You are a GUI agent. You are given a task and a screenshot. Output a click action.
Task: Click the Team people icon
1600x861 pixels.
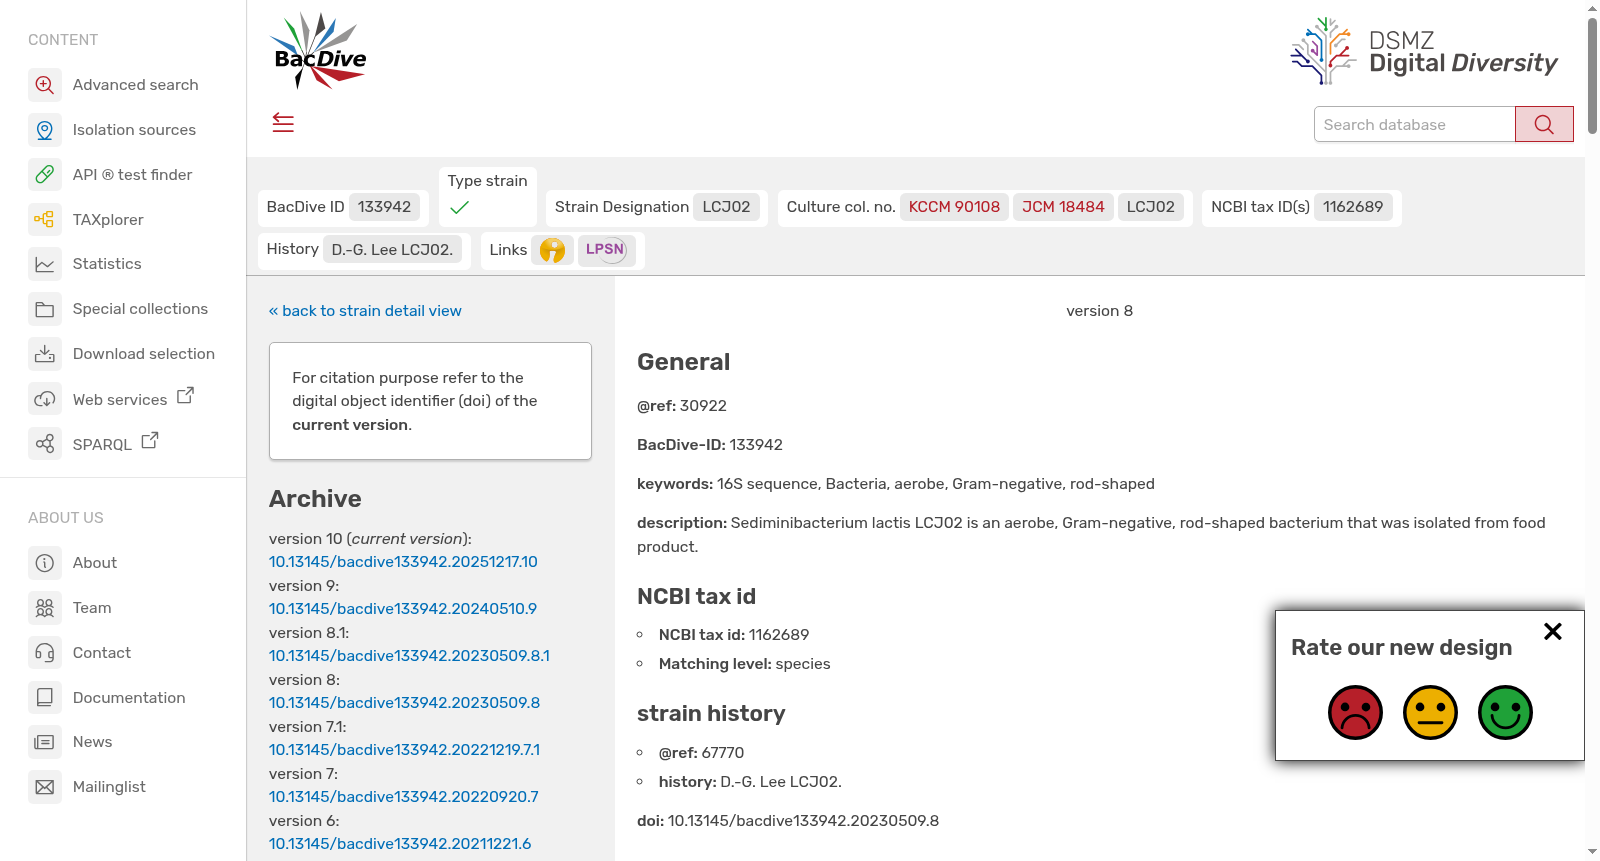click(x=45, y=608)
